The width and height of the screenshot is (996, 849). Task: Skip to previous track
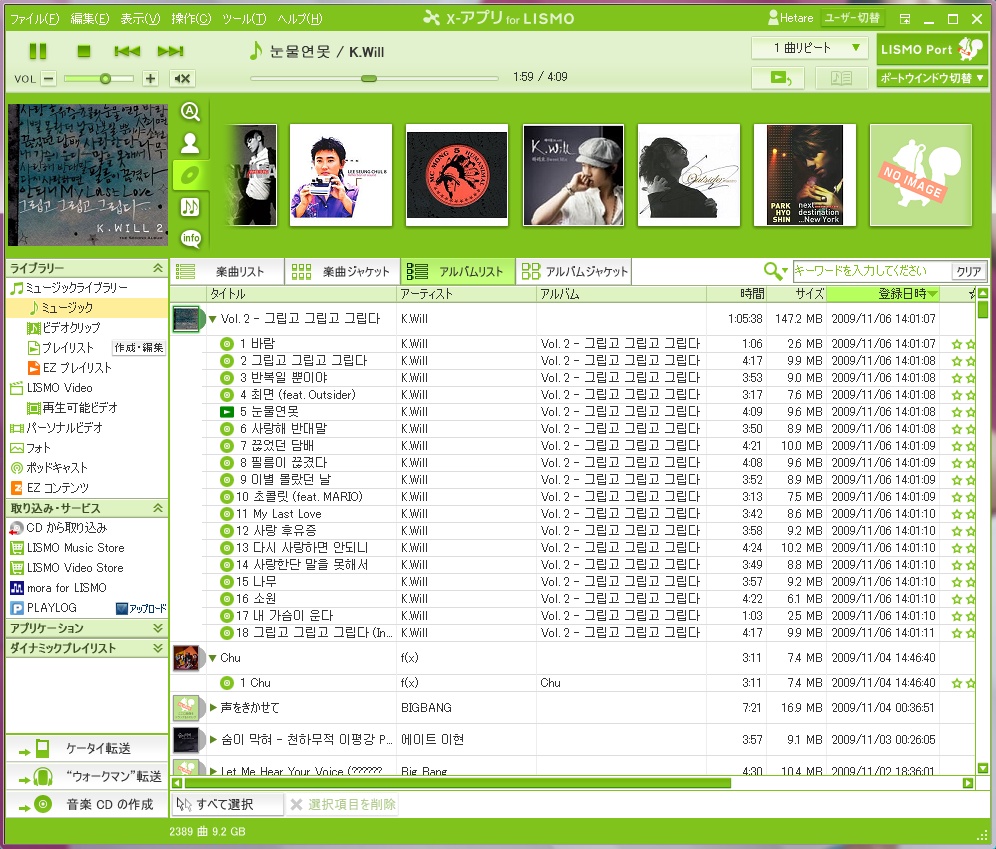coord(127,51)
